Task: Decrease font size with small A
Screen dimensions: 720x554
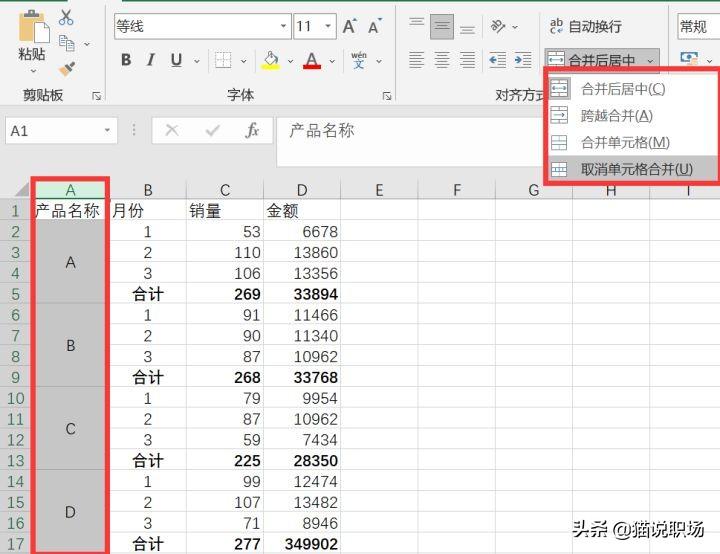Action: click(375, 26)
